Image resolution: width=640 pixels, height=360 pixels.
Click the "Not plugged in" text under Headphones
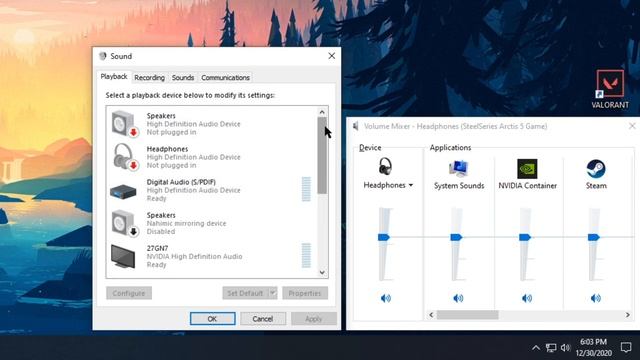pyautogui.click(x=171, y=165)
